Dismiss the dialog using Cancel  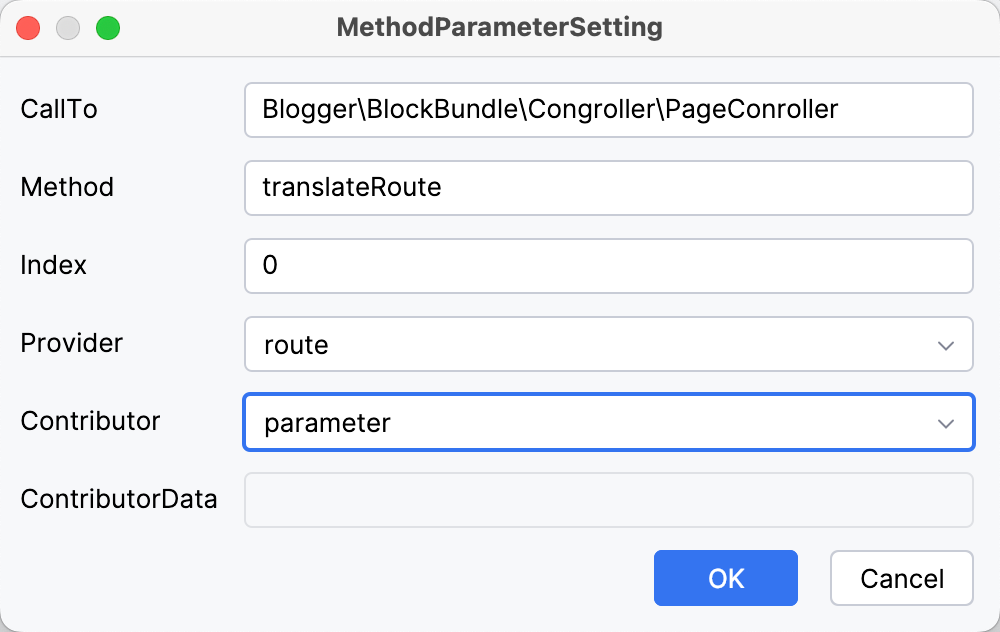click(901, 578)
